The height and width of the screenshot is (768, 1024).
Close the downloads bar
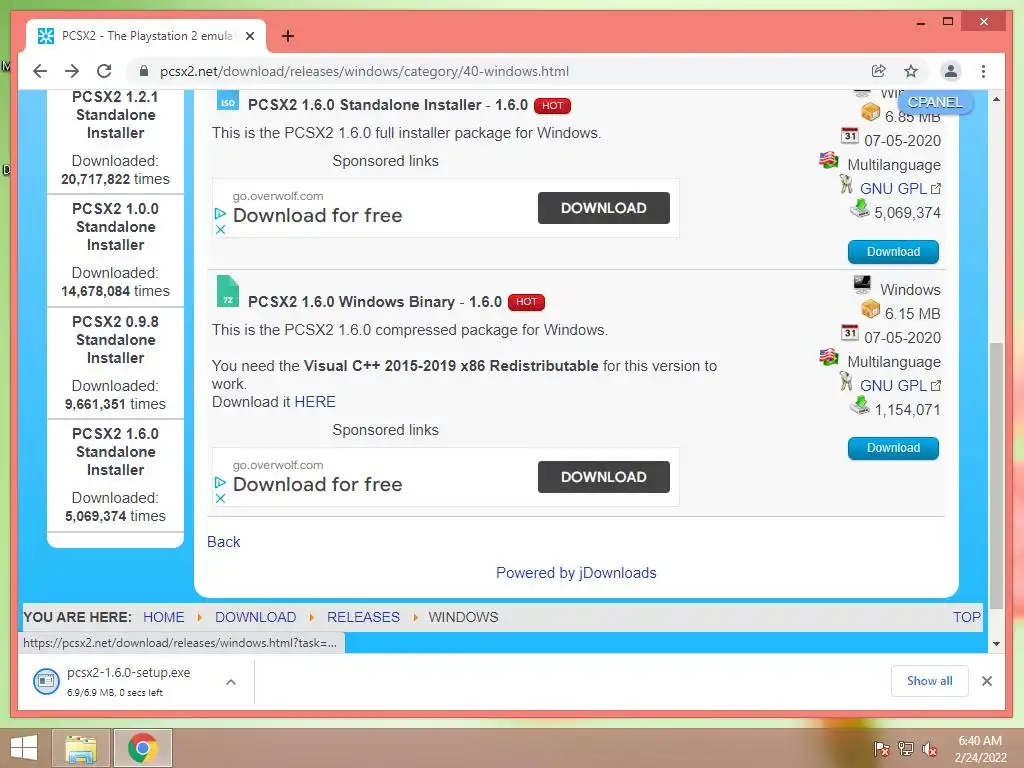pyautogui.click(x=987, y=681)
